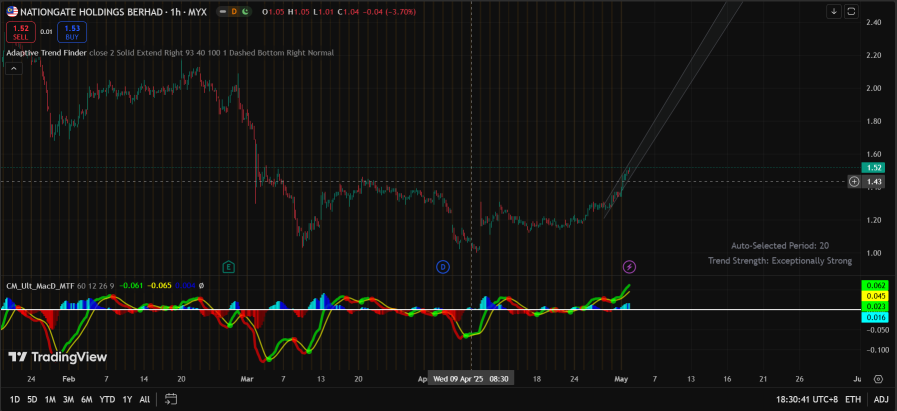Open the Go to date calendar icon
Image resolution: width=897 pixels, height=411 pixels.
(171, 399)
